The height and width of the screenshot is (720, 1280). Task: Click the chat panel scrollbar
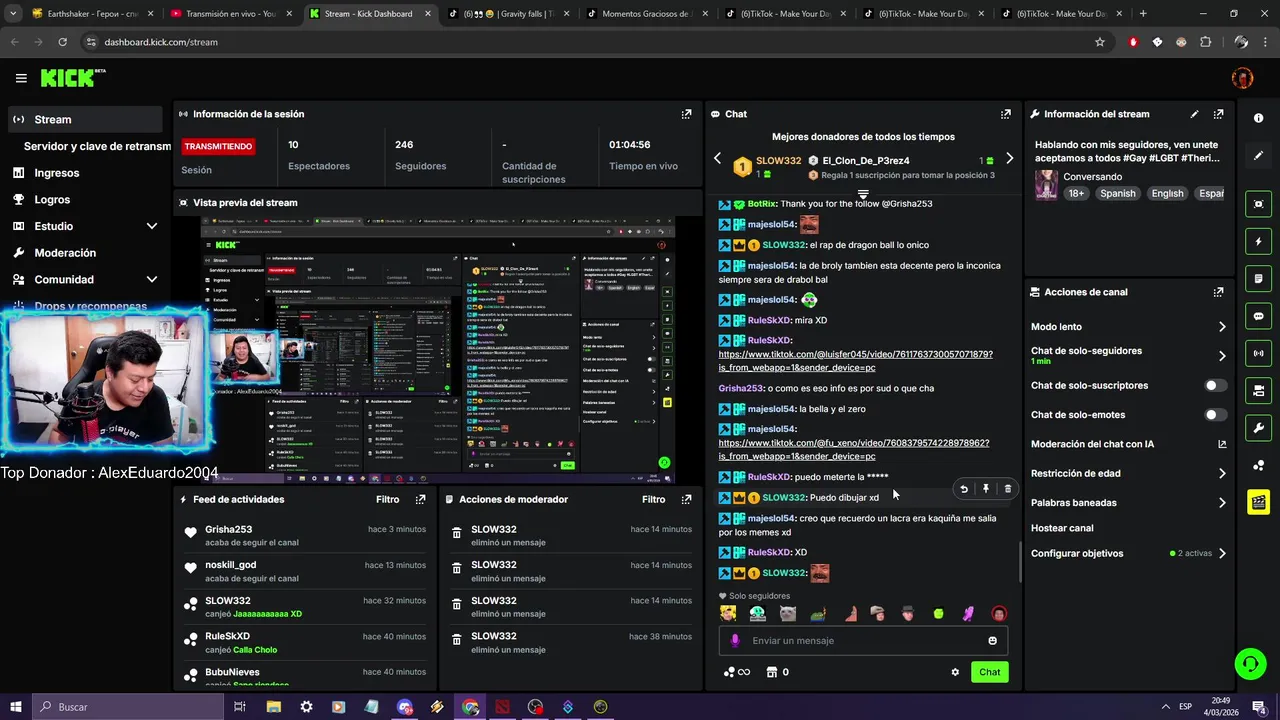pos(1020,562)
